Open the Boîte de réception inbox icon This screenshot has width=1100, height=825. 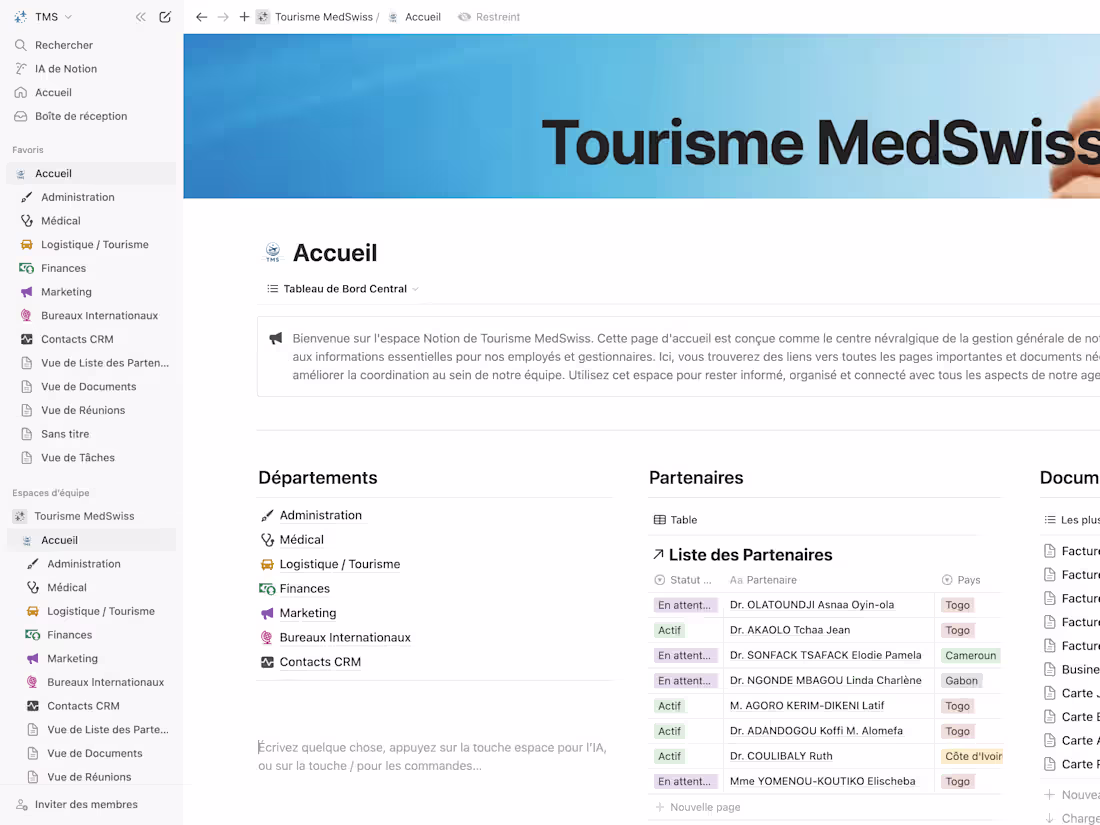tap(20, 116)
